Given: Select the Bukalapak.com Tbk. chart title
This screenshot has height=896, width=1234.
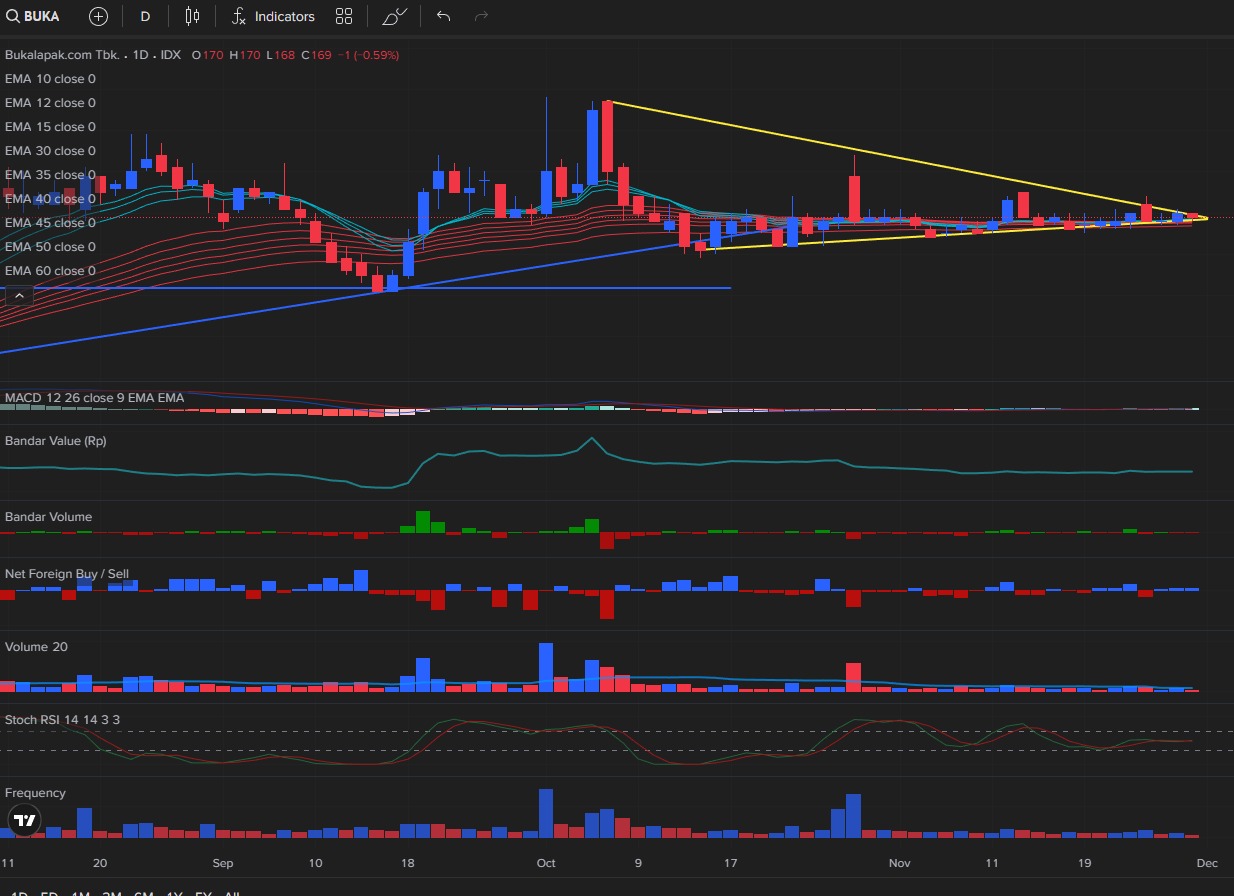Looking at the screenshot, I should click(x=93, y=55).
